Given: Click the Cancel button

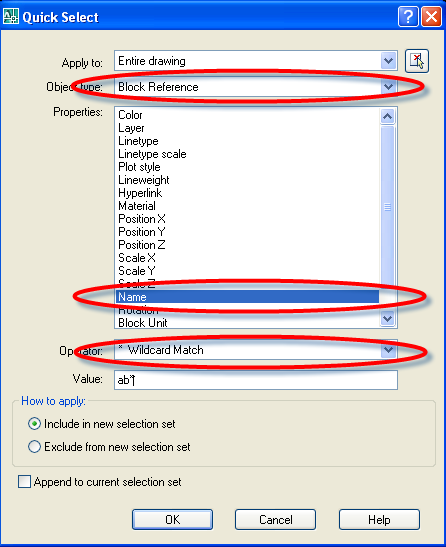Looking at the screenshot, I should tap(275, 519).
